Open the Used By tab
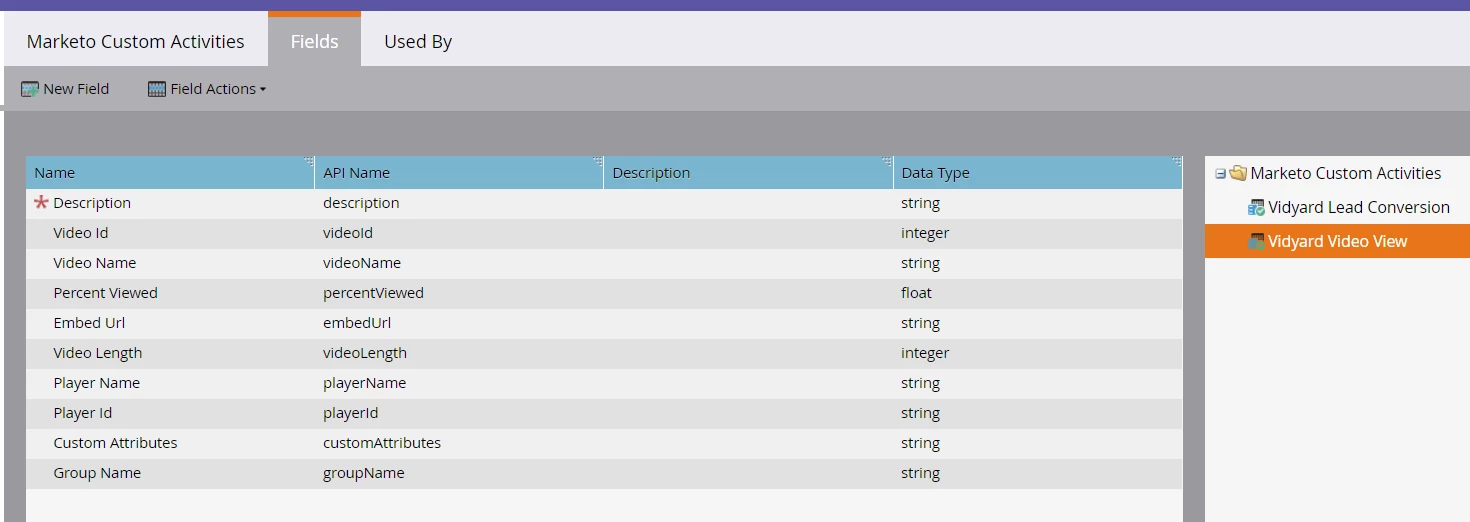This screenshot has width=1470, height=522. click(418, 42)
